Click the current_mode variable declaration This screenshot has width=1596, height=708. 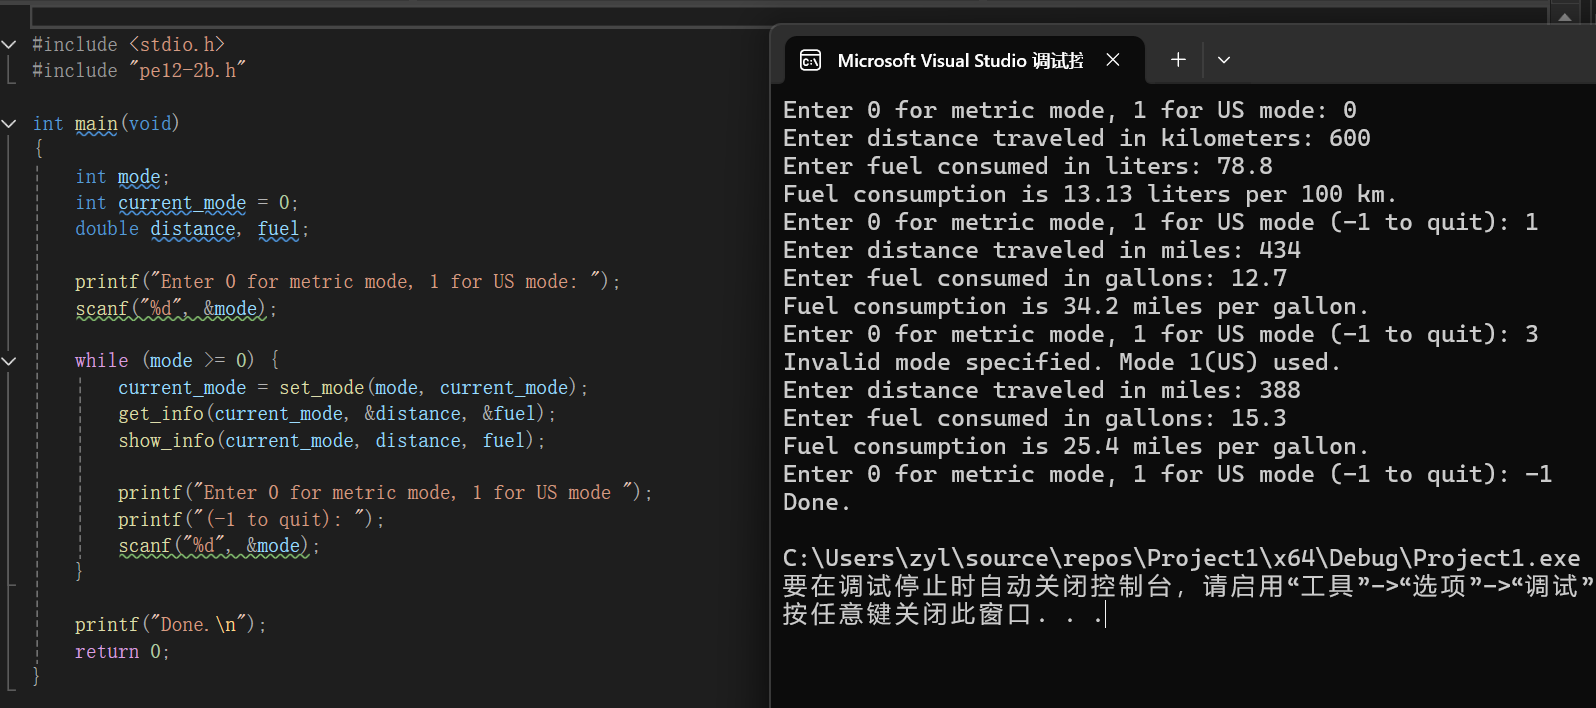[182, 202]
